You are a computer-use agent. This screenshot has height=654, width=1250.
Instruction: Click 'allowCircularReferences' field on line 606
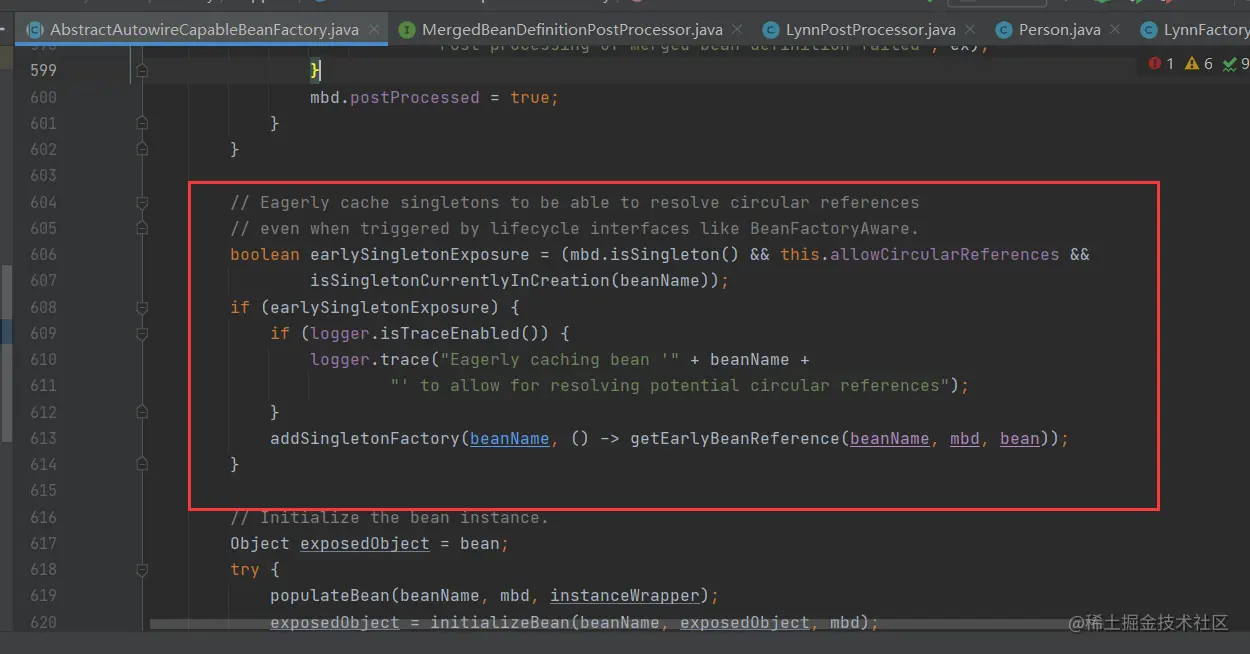point(944,254)
